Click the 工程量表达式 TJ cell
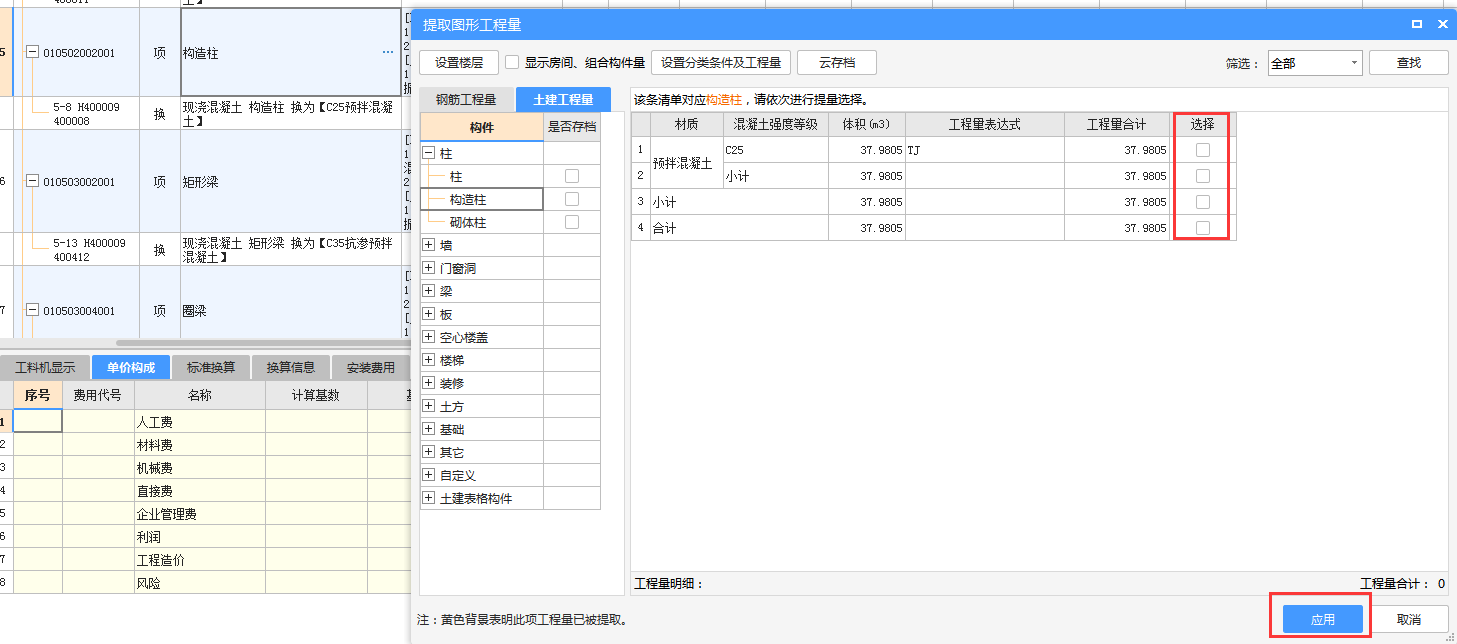 (x=985, y=150)
